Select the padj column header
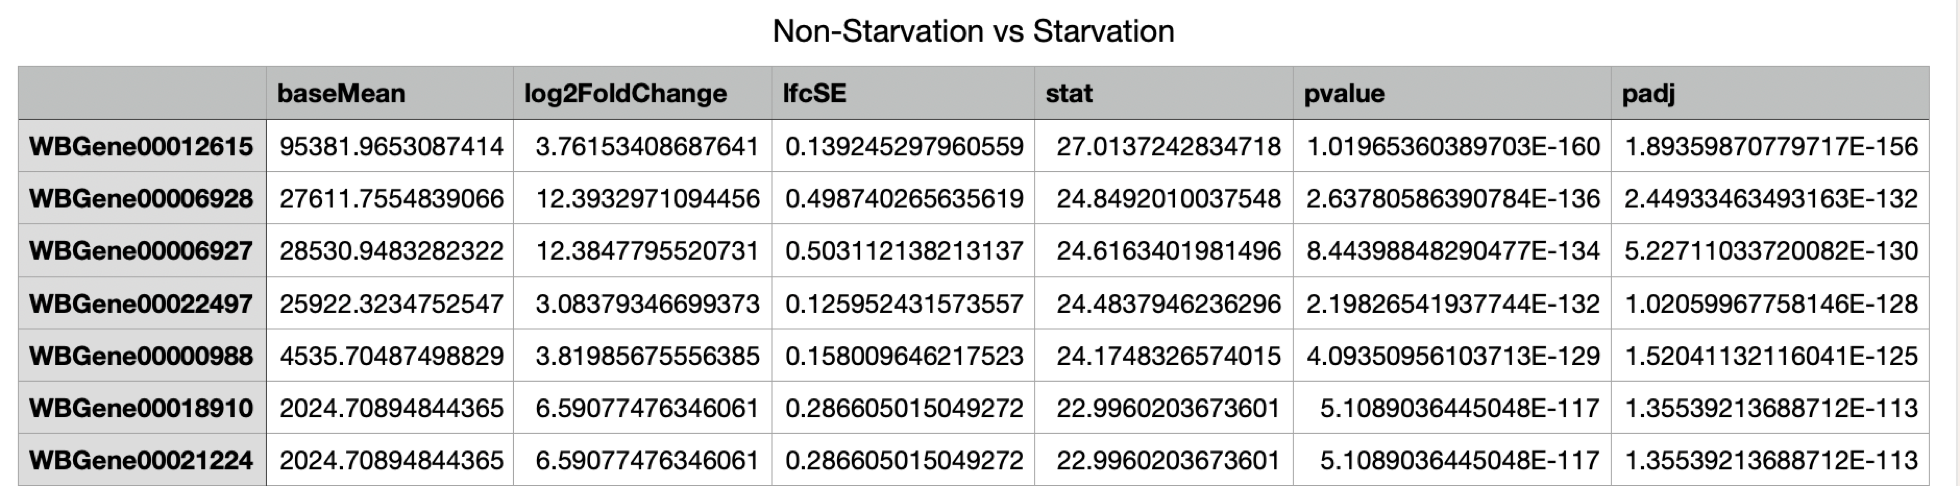Screen dimensions: 1960x486 pyautogui.click(x=1648, y=94)
